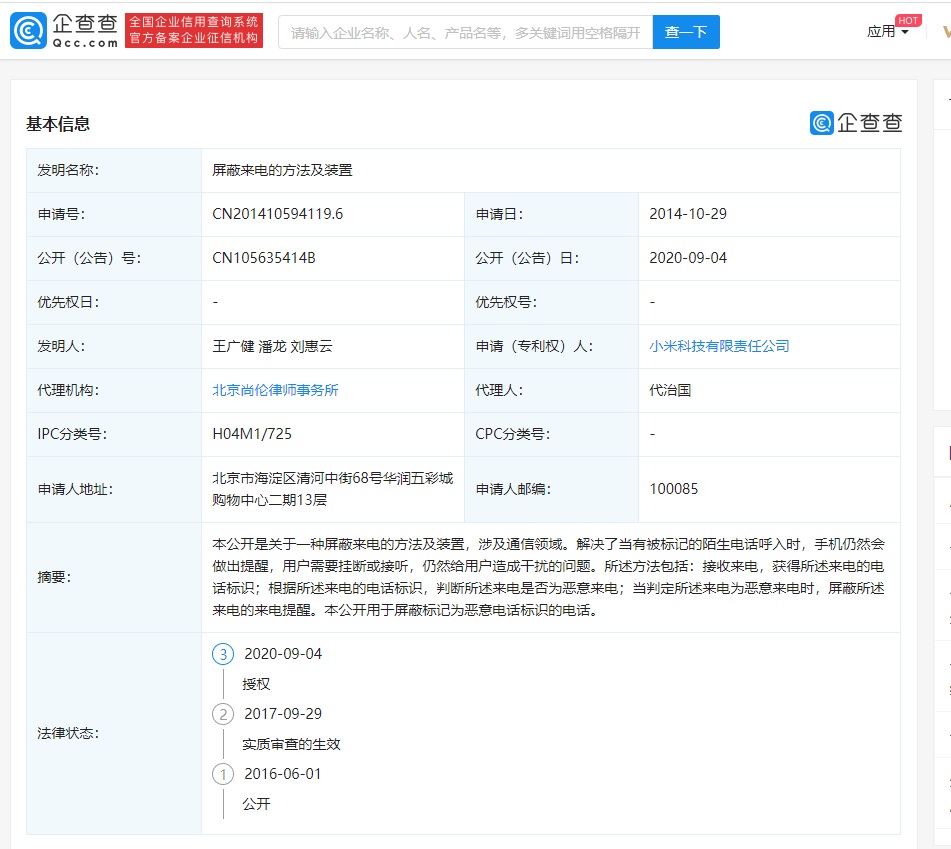The height and width of the screenshot is (849, 951).
Task: Select legal status step 3 circle
Action: (223, 654)
